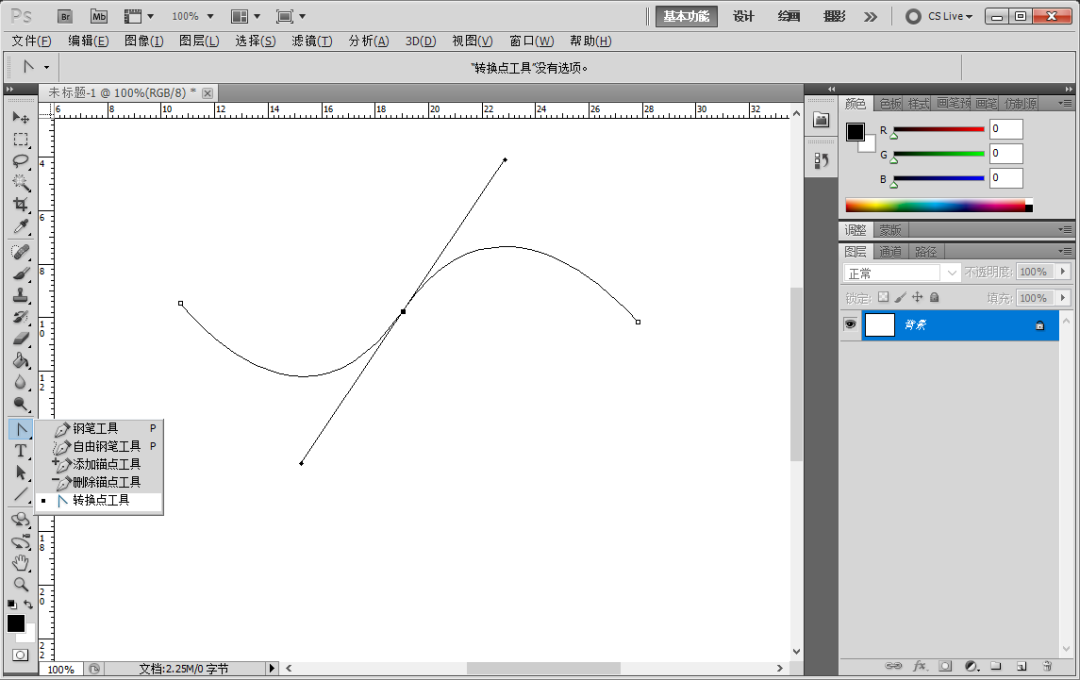Open the 滤镜(T) menu

pyautogui.click(x=312, y=41)
